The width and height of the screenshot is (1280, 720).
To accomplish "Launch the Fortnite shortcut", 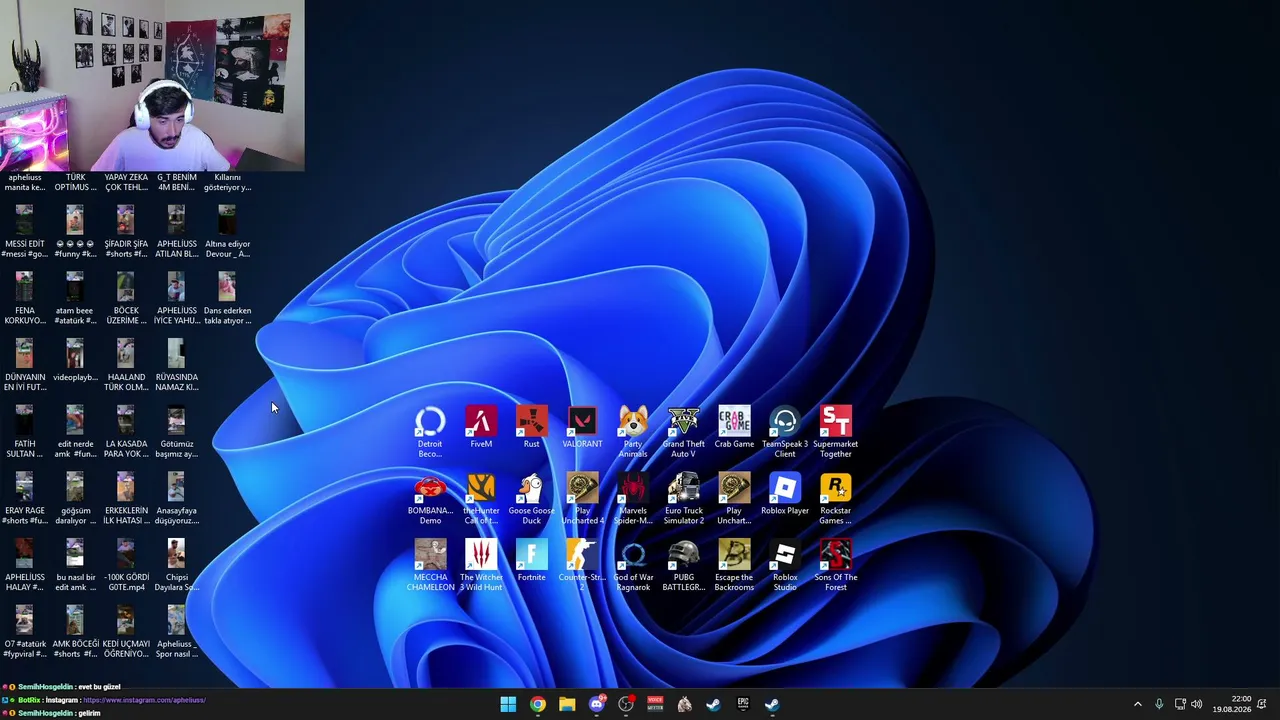I will coord(531,561).
